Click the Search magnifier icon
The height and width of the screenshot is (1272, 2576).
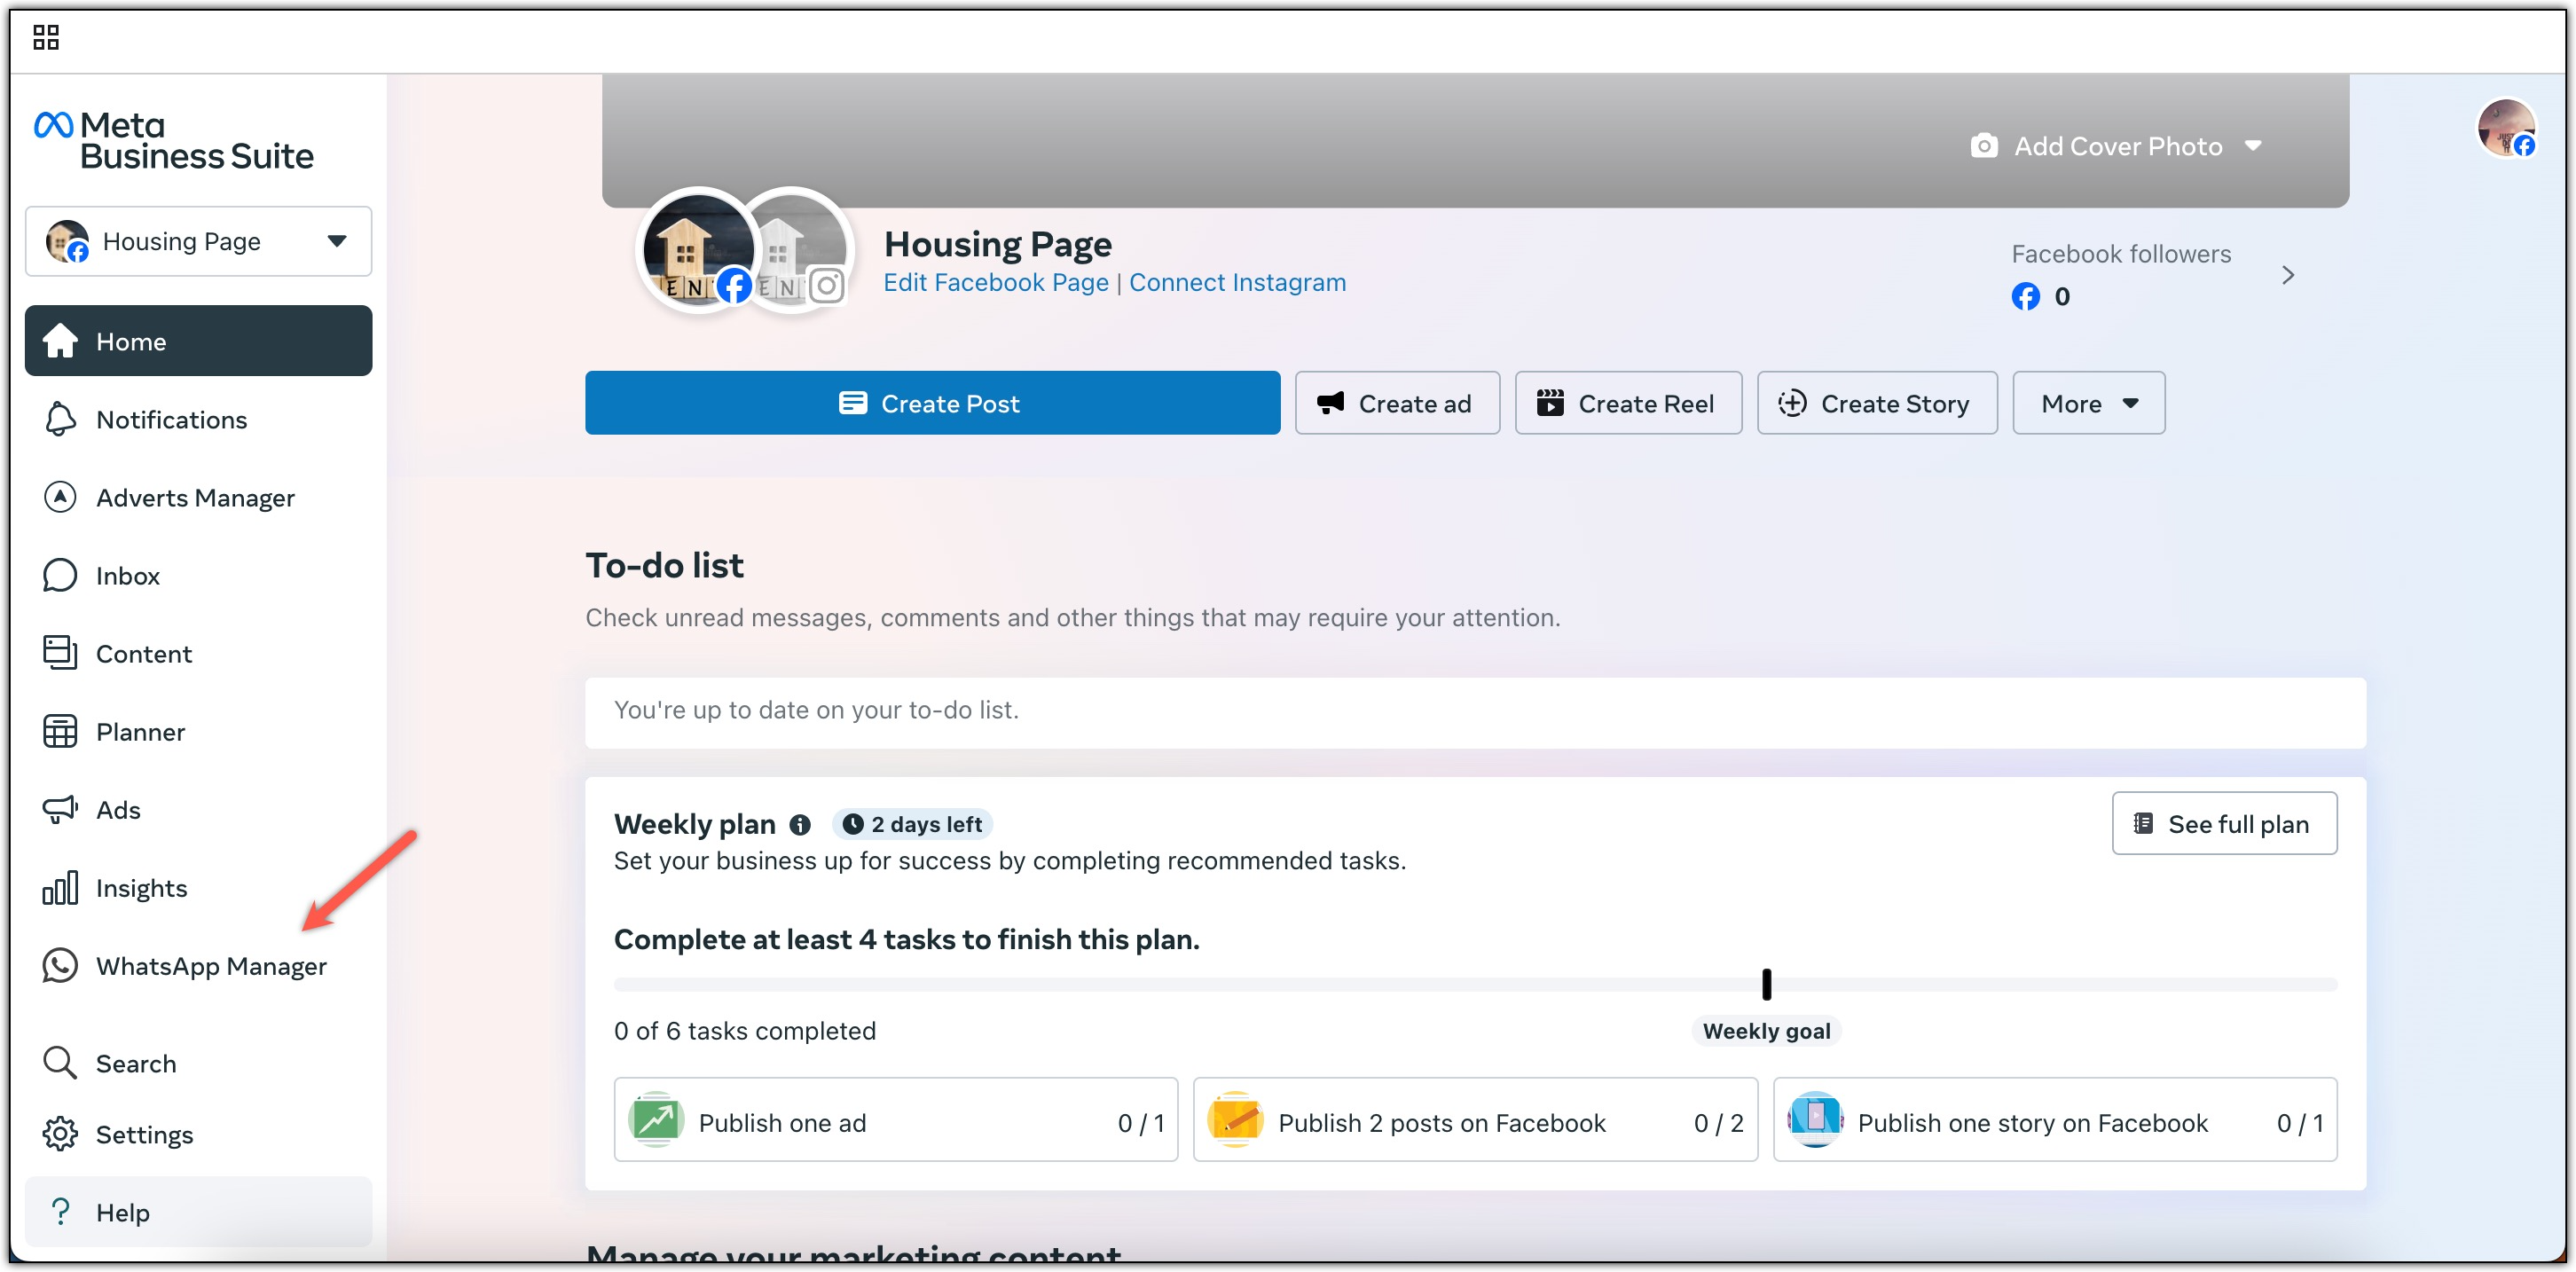60,1062
